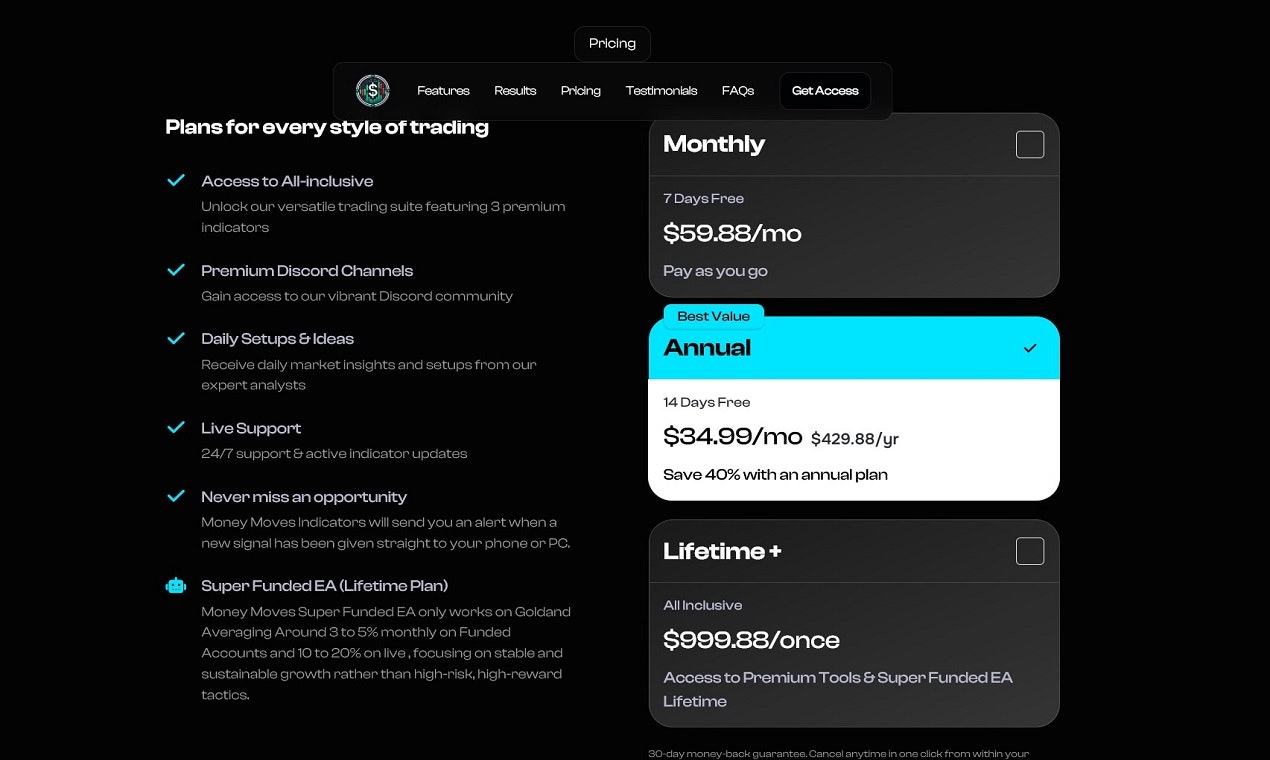Click the Pricing pill badge at top

click(612, 44)
